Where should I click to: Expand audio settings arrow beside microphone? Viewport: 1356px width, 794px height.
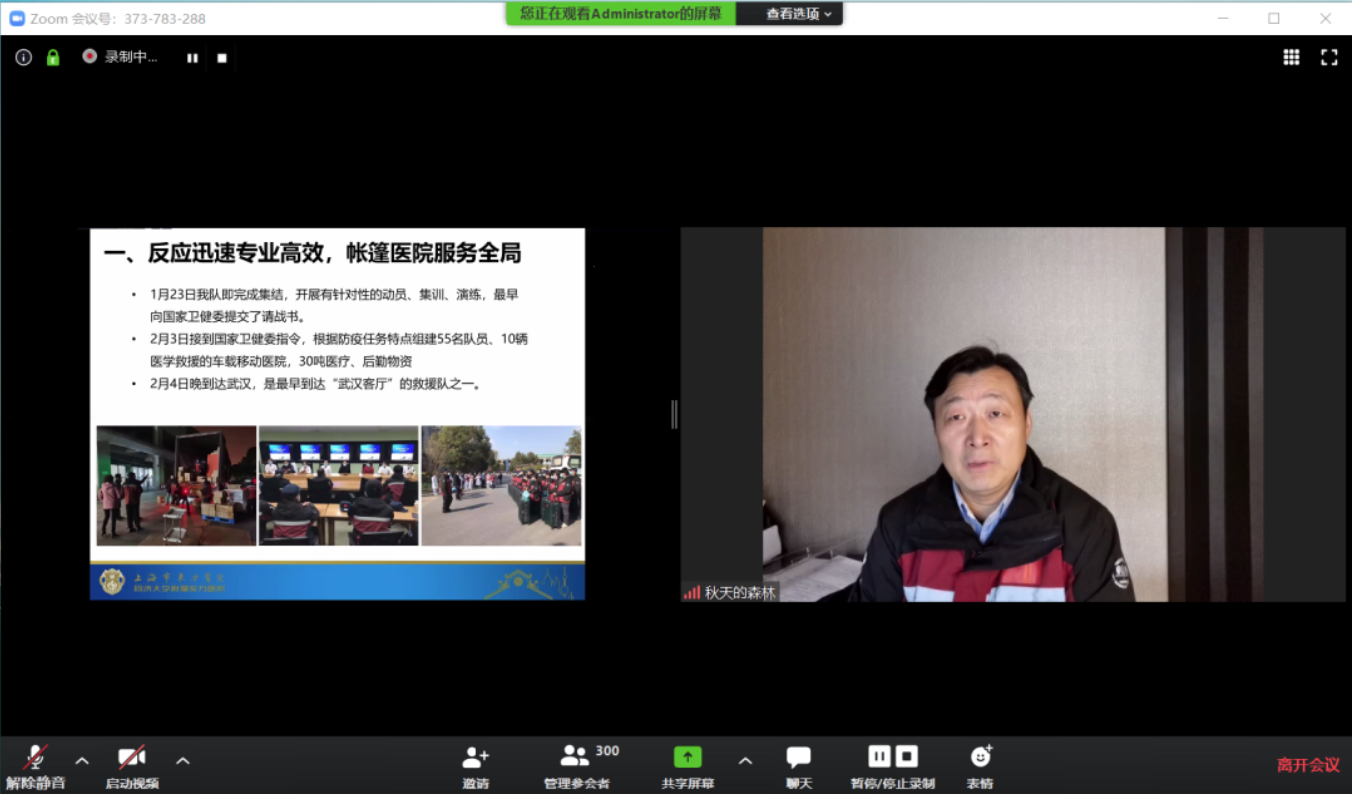pos(82,761)
